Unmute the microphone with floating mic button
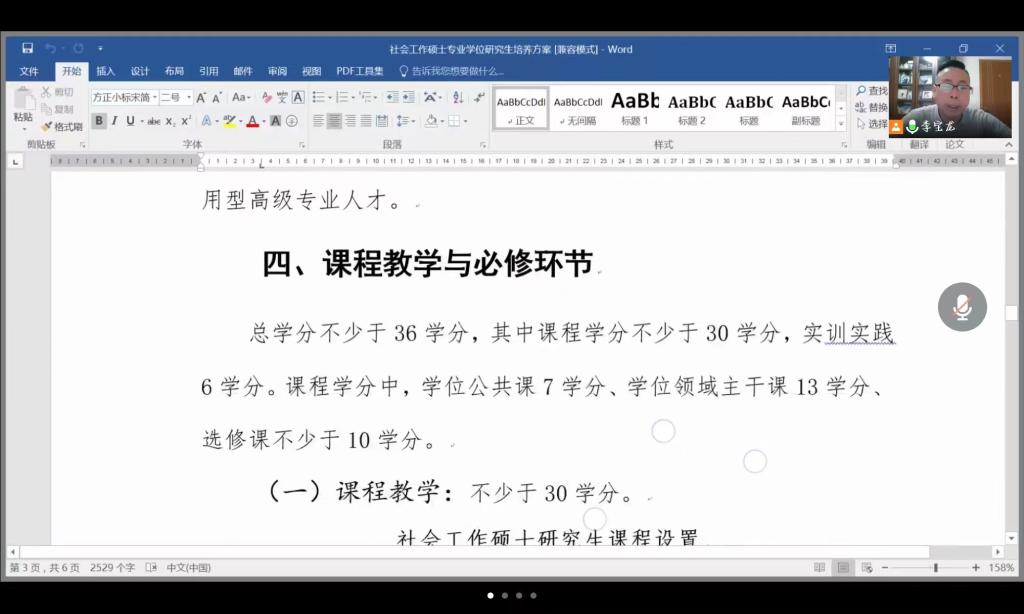 (962, 307)
